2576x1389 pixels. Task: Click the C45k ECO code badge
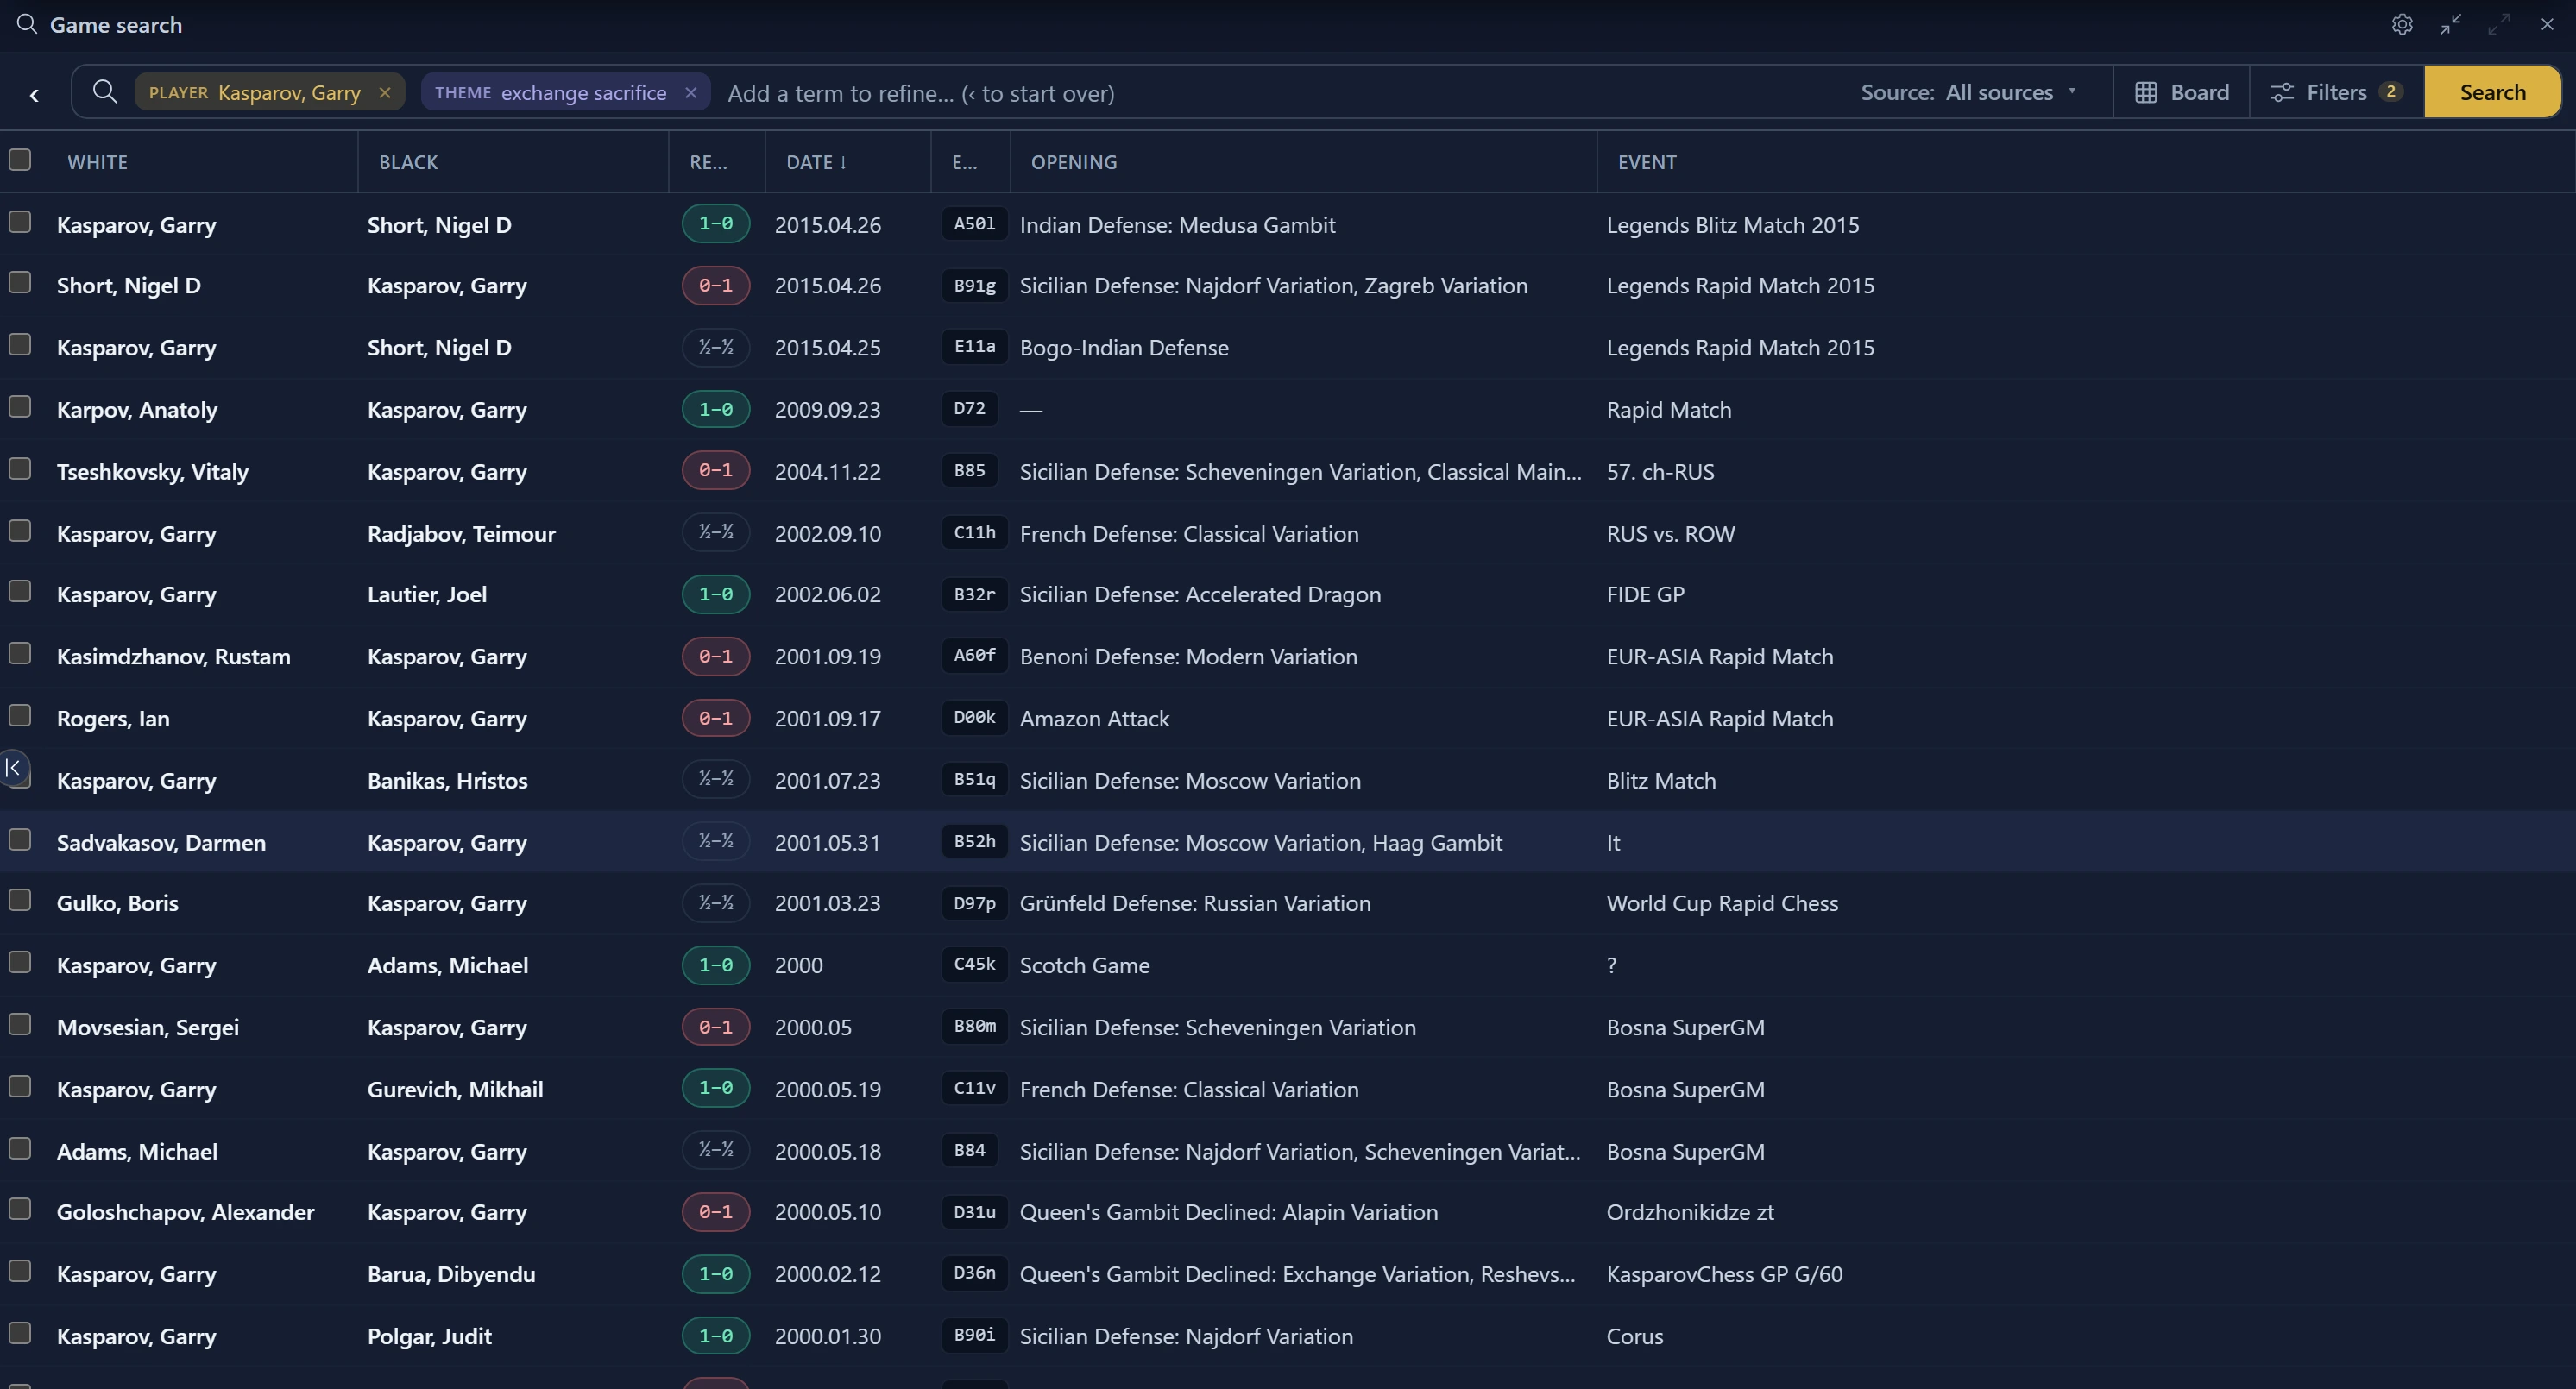tap(974, 965)
